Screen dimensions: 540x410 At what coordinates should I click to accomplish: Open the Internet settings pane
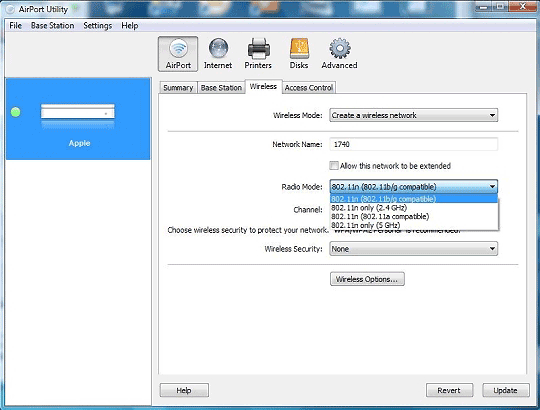tap(218, 54)
